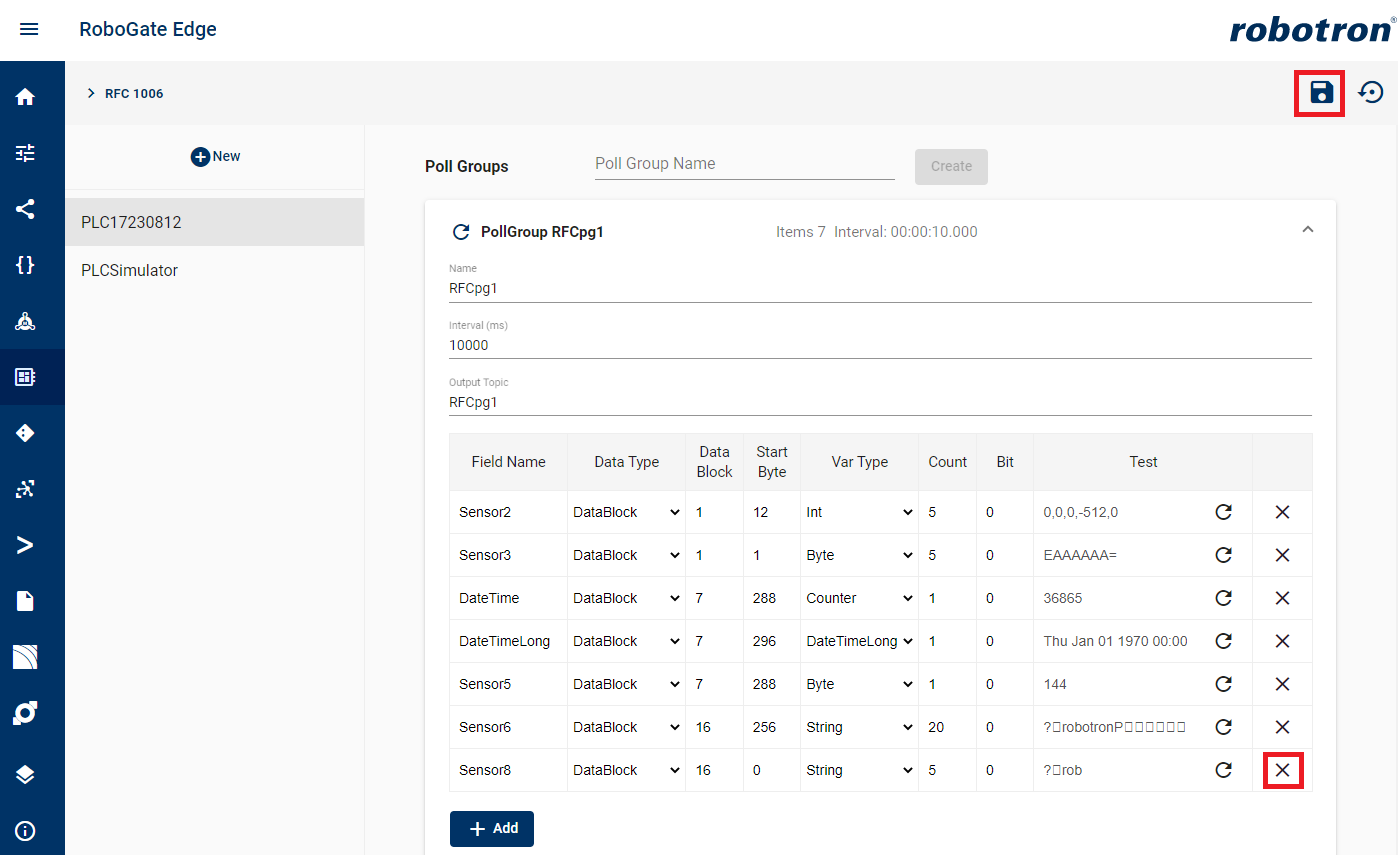
Task: Open Data Type dropdown for Sensor2
Action: 626,512
